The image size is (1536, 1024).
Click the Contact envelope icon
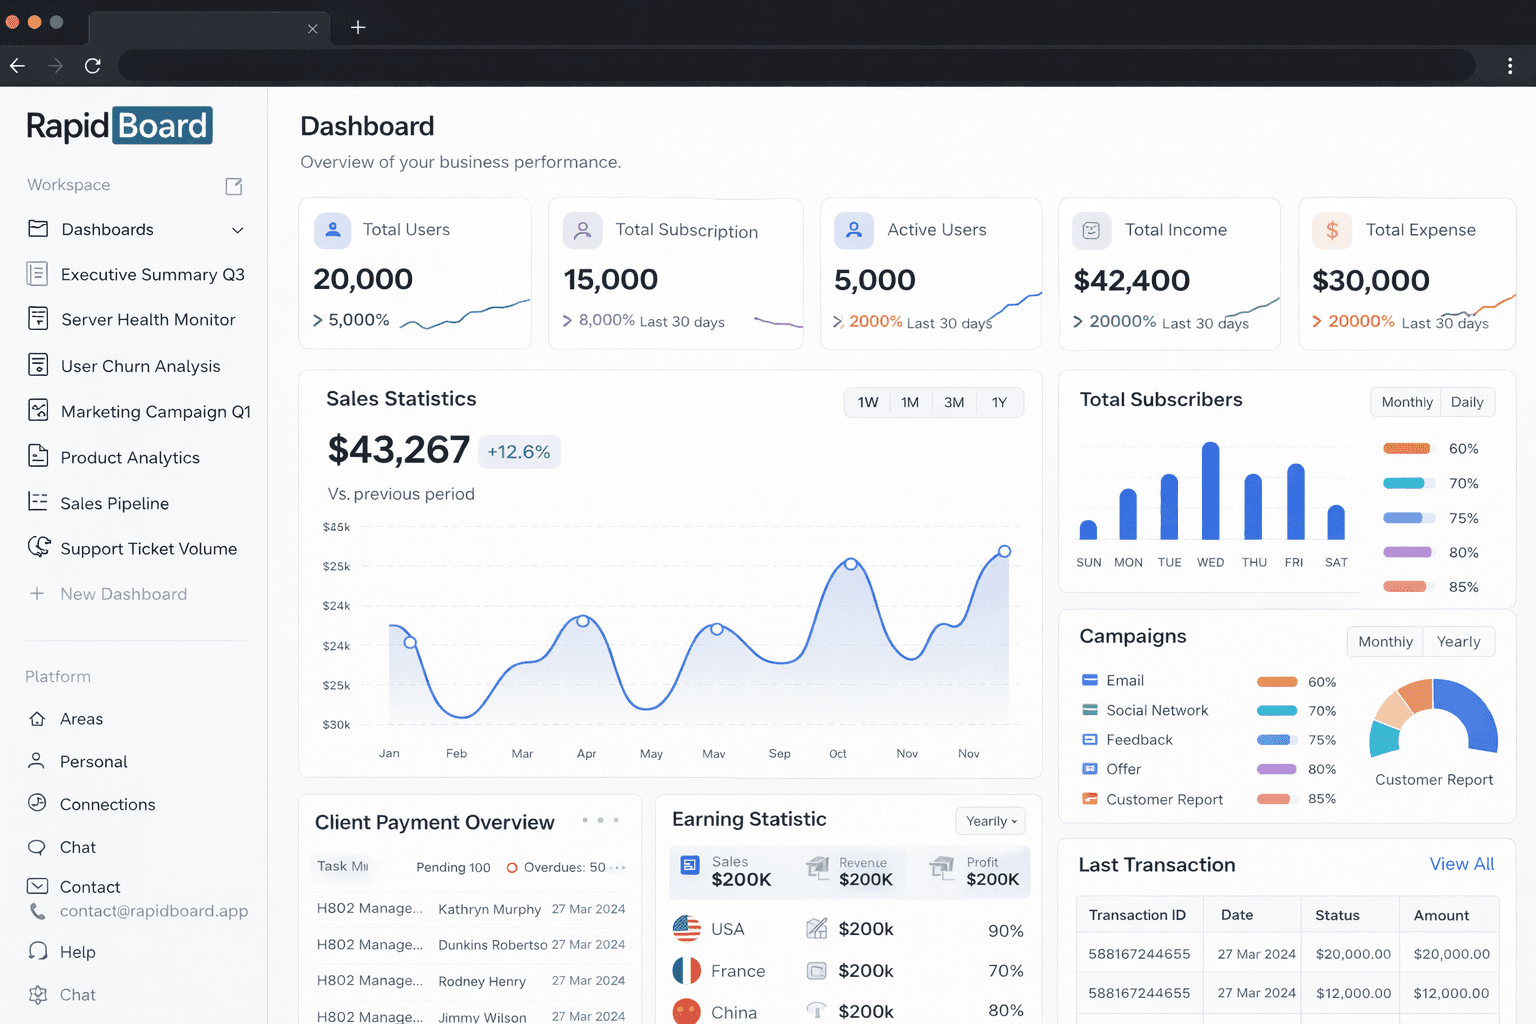pyautogui.click(x=37, y=886)
